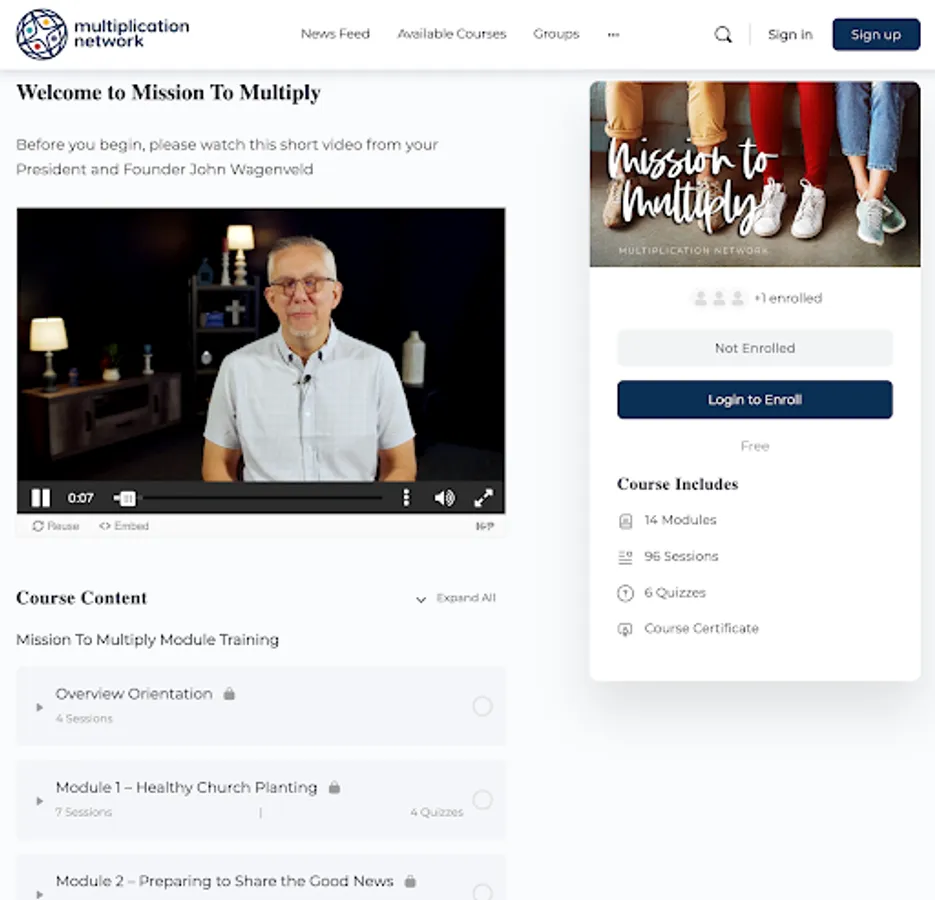
Task: Open Module 2 – Preparing to Share the Good News
Action: click(224, 881)
